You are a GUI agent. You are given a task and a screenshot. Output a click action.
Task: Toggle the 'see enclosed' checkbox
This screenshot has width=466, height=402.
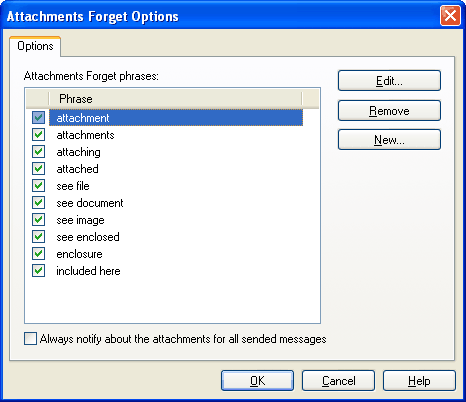pos(38,236)
